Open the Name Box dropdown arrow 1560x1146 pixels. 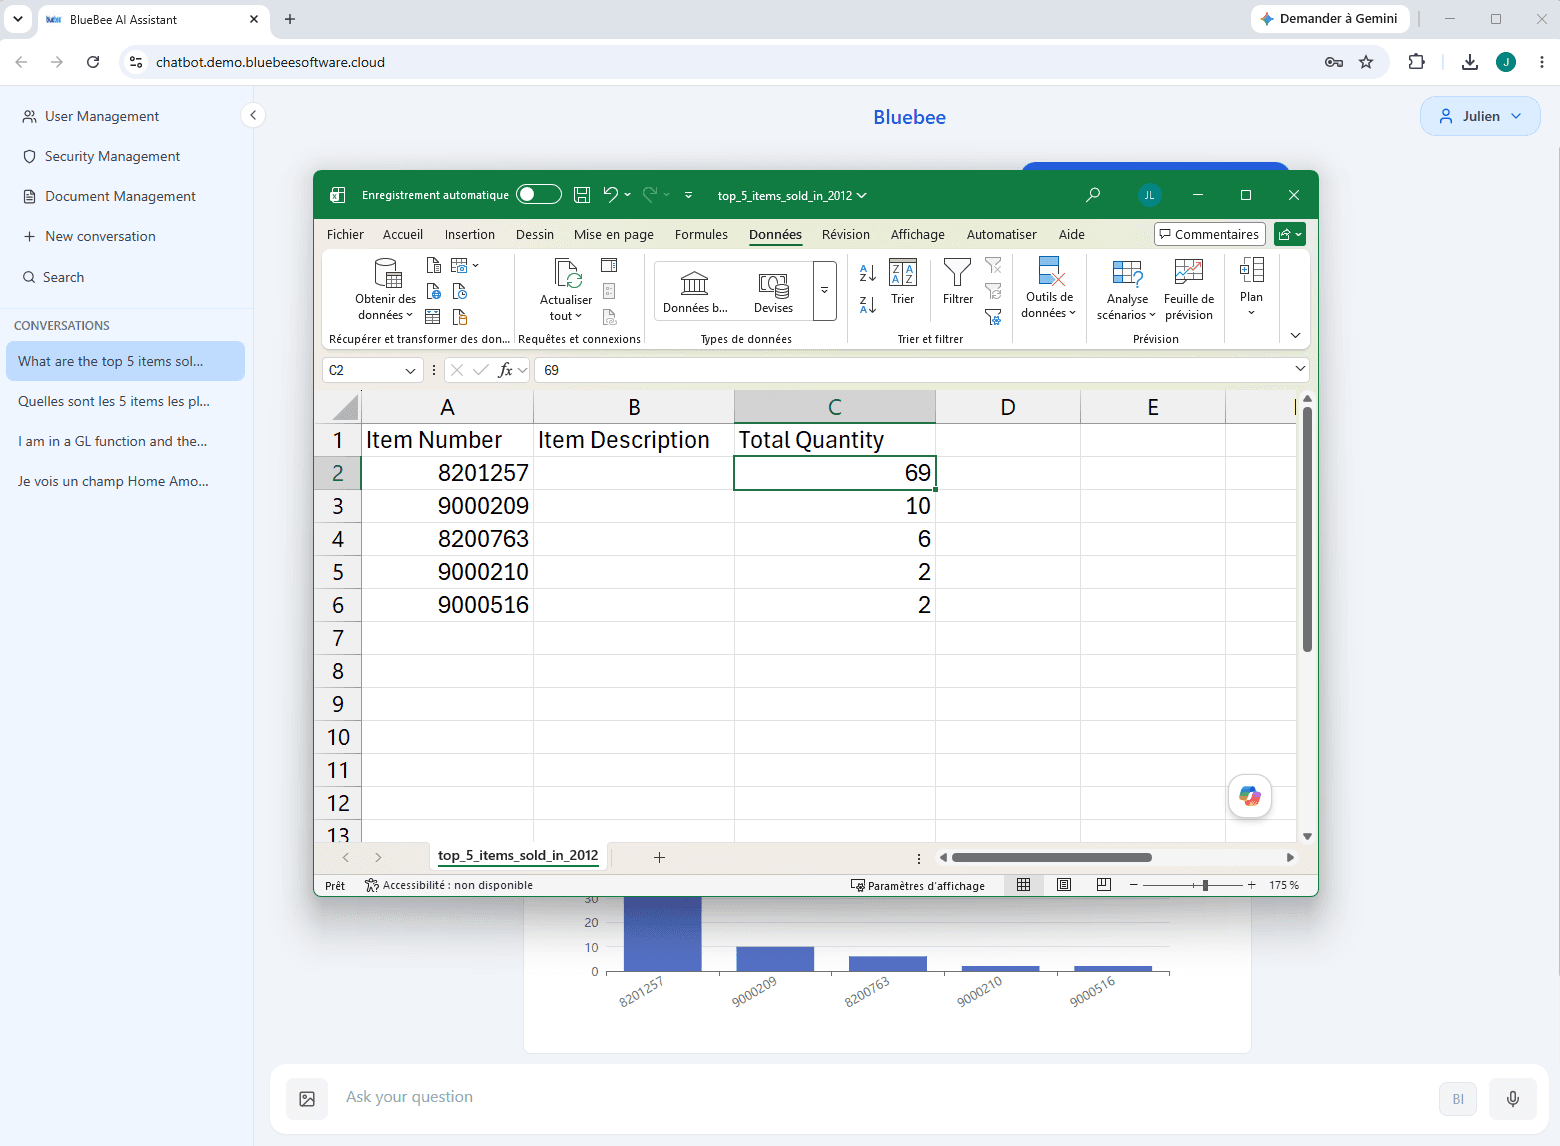pos(410,370)
